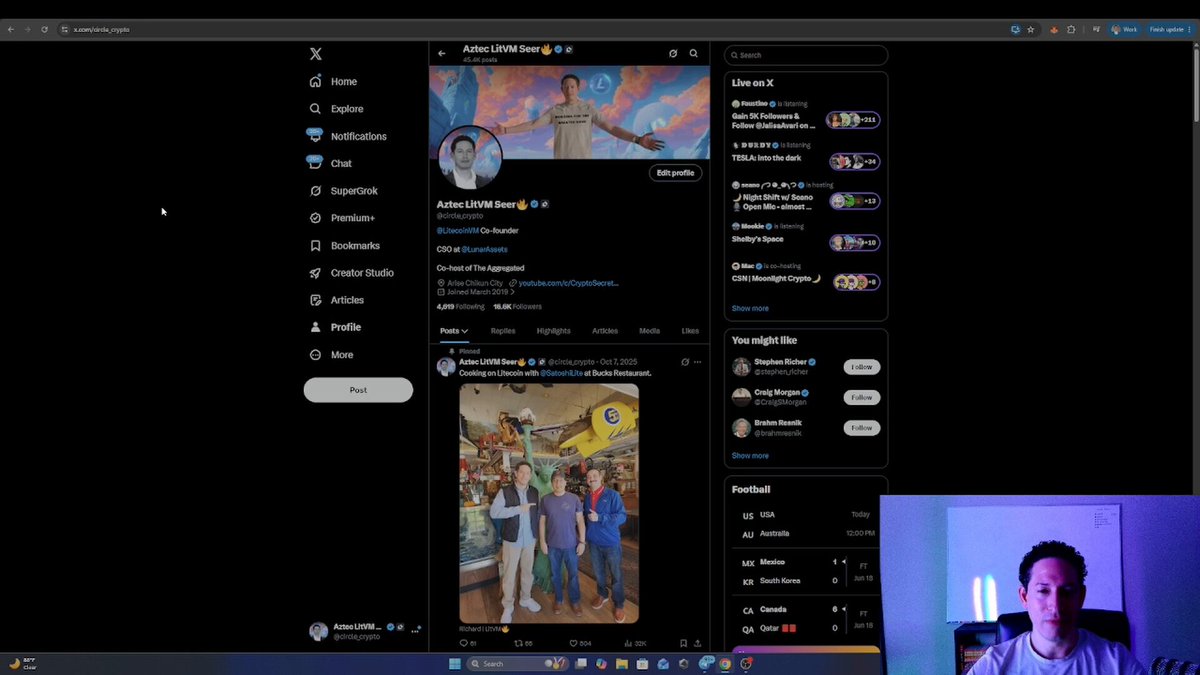Screen dimensions: 1200x675
Task: Click the Finish update button in Chrome
Action: click(x=1170, y=29)
